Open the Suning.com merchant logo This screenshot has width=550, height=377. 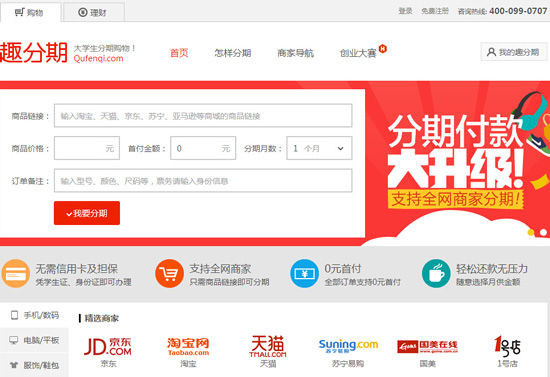point(348,346)
